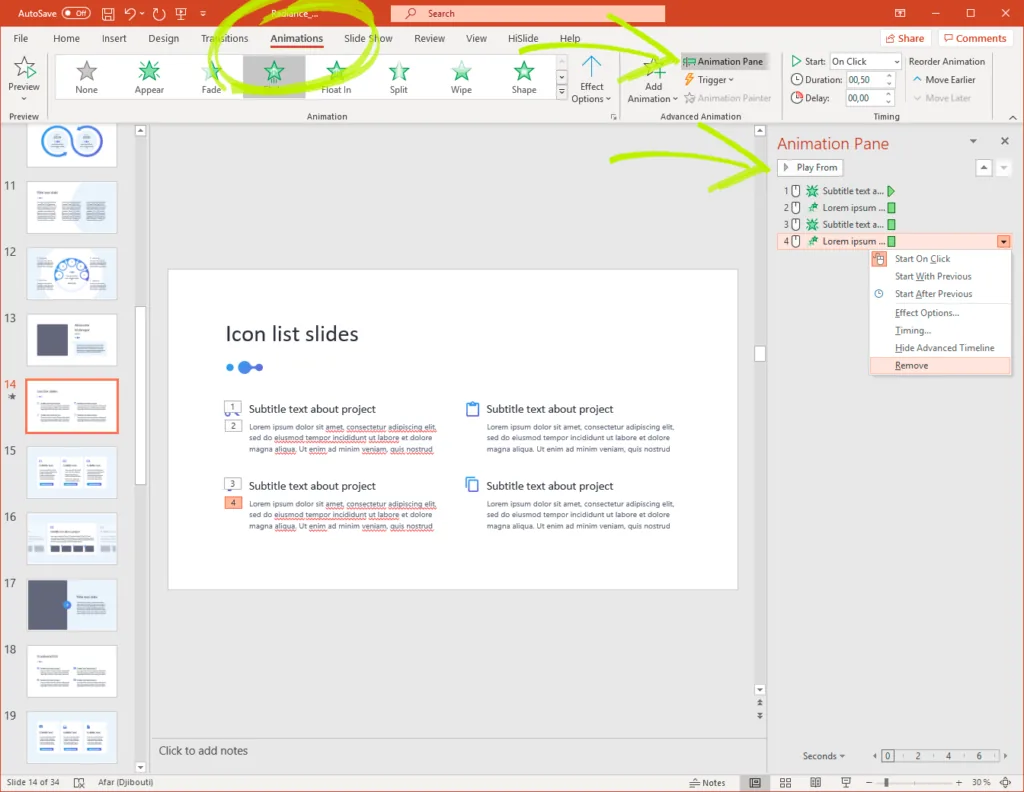
Task: Choose Start After Previous
Action: click(940, 294)
